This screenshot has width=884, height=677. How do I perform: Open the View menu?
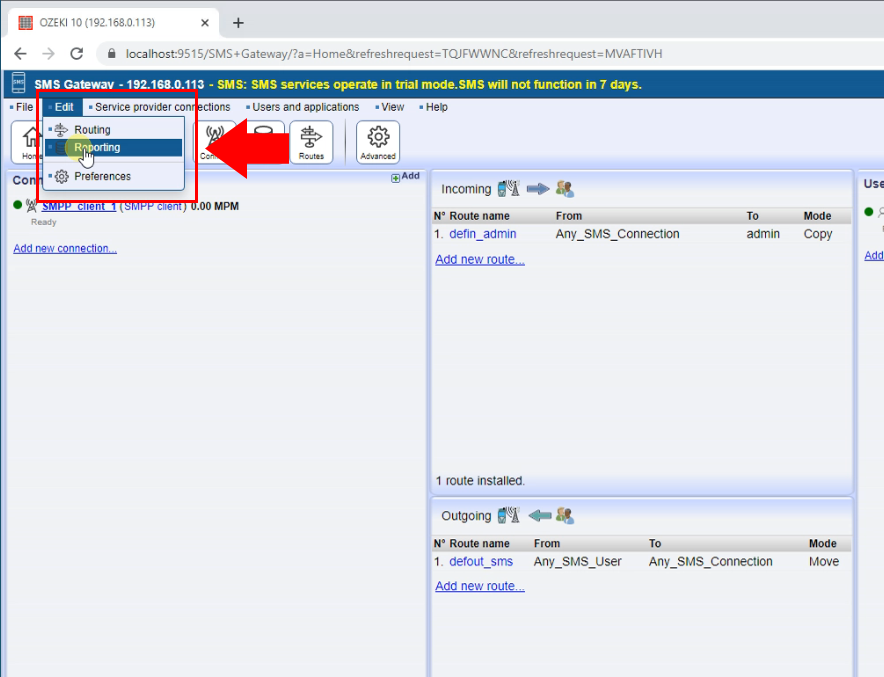(x=390, y=107)
